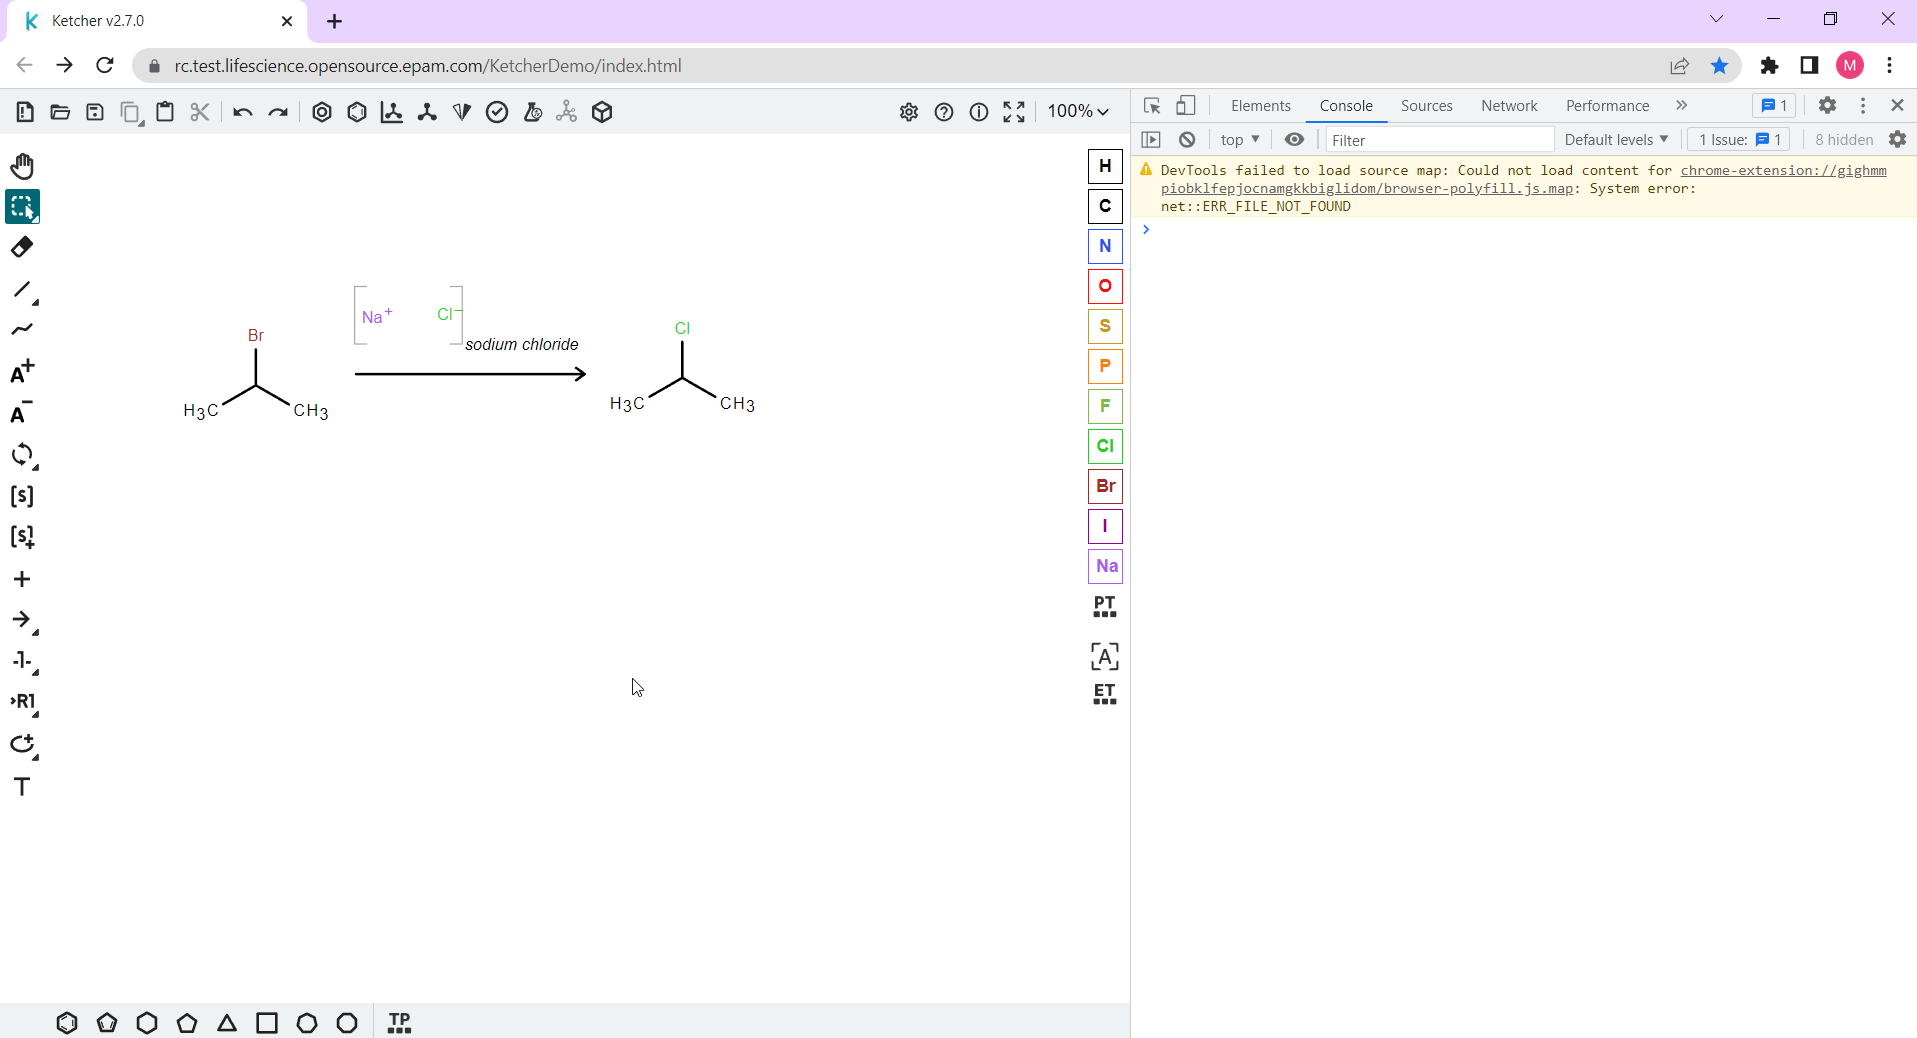Viewport: 1917px width, 1038px height.
Task: Select the Text tool
Action: click(x=22, y=787)
